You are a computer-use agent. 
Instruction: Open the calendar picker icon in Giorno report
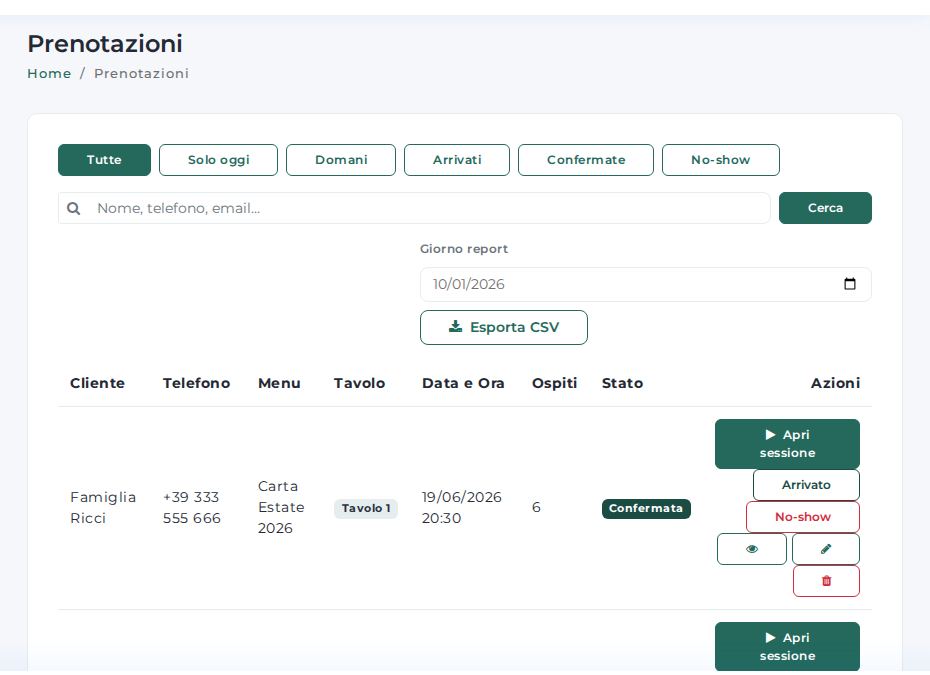tap(849, 284)
